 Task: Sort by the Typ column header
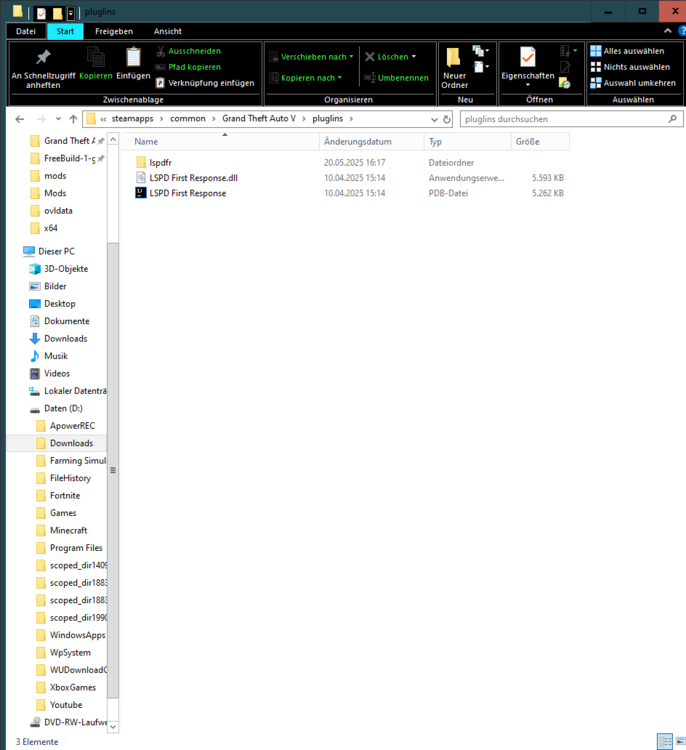(x=467, y=142)
